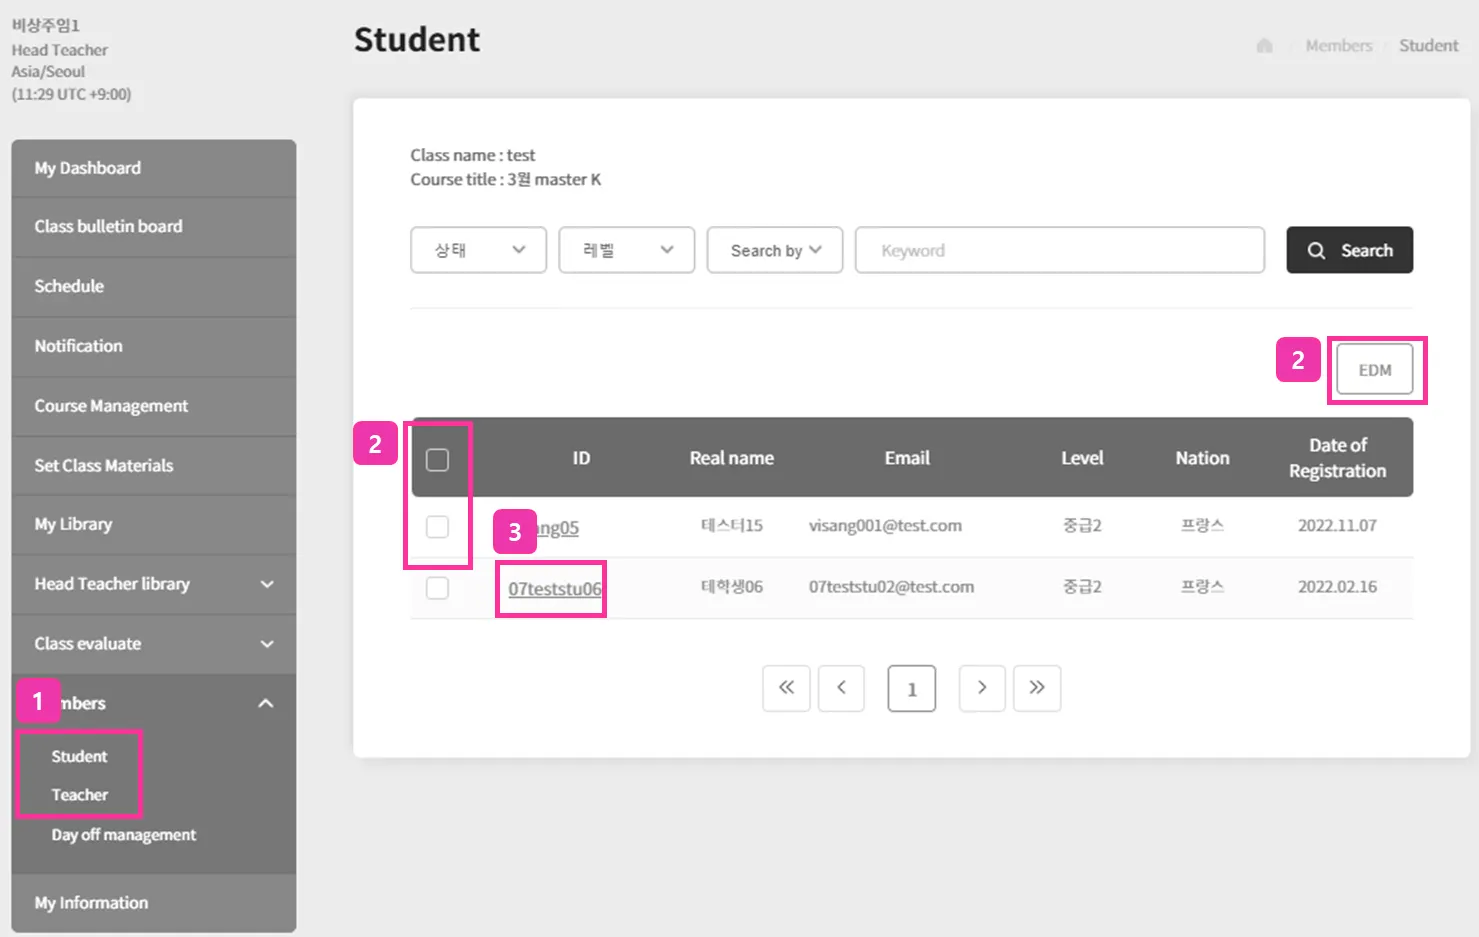
Task: Go to the next page of results
Action: (x=982, y=688)
